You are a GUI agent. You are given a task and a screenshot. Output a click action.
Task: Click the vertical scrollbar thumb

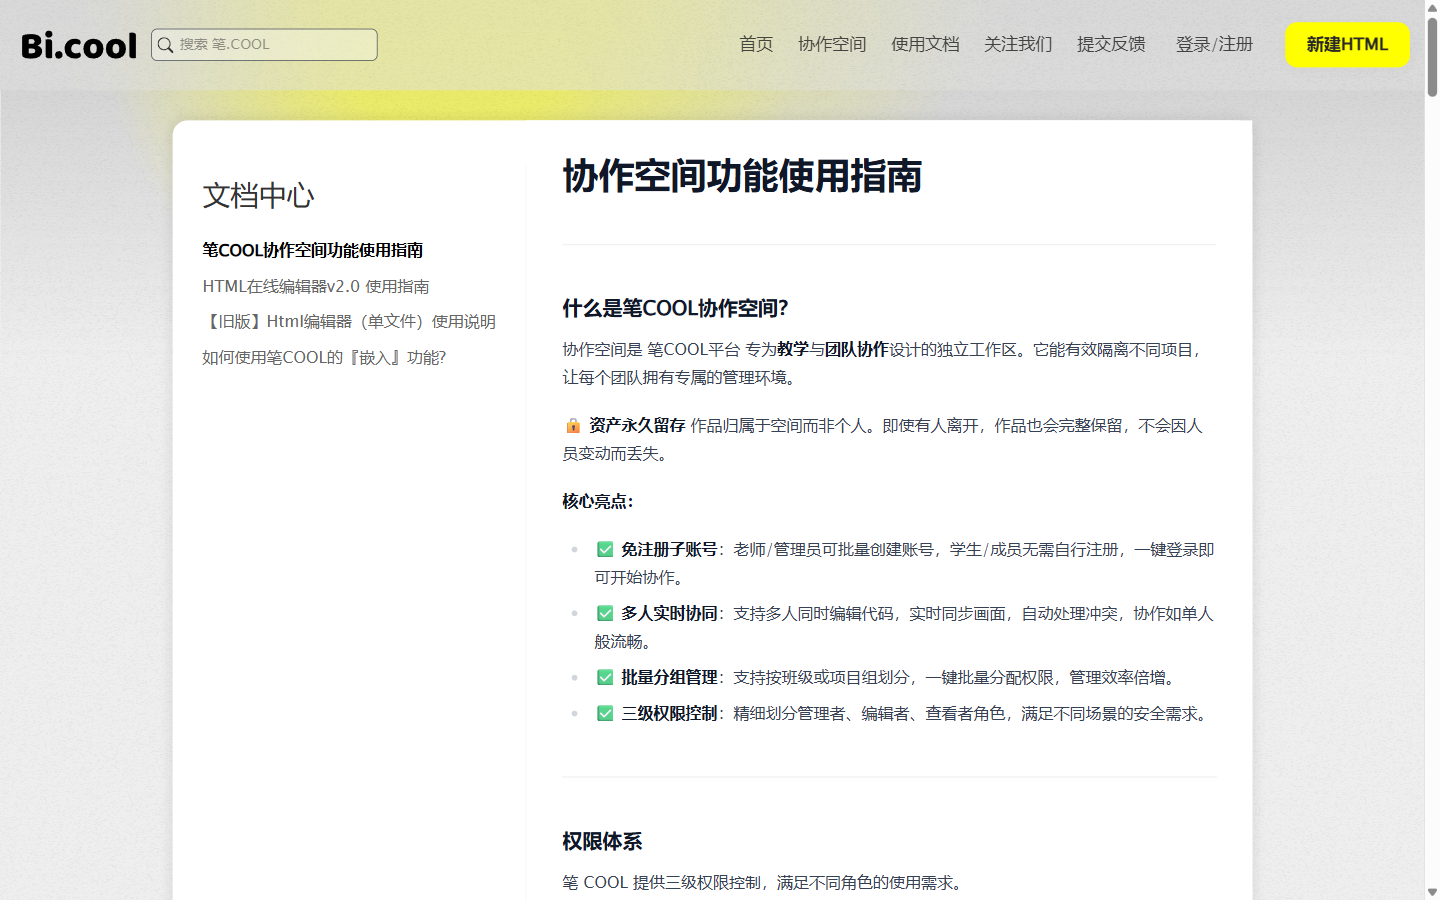[1432, 56]
